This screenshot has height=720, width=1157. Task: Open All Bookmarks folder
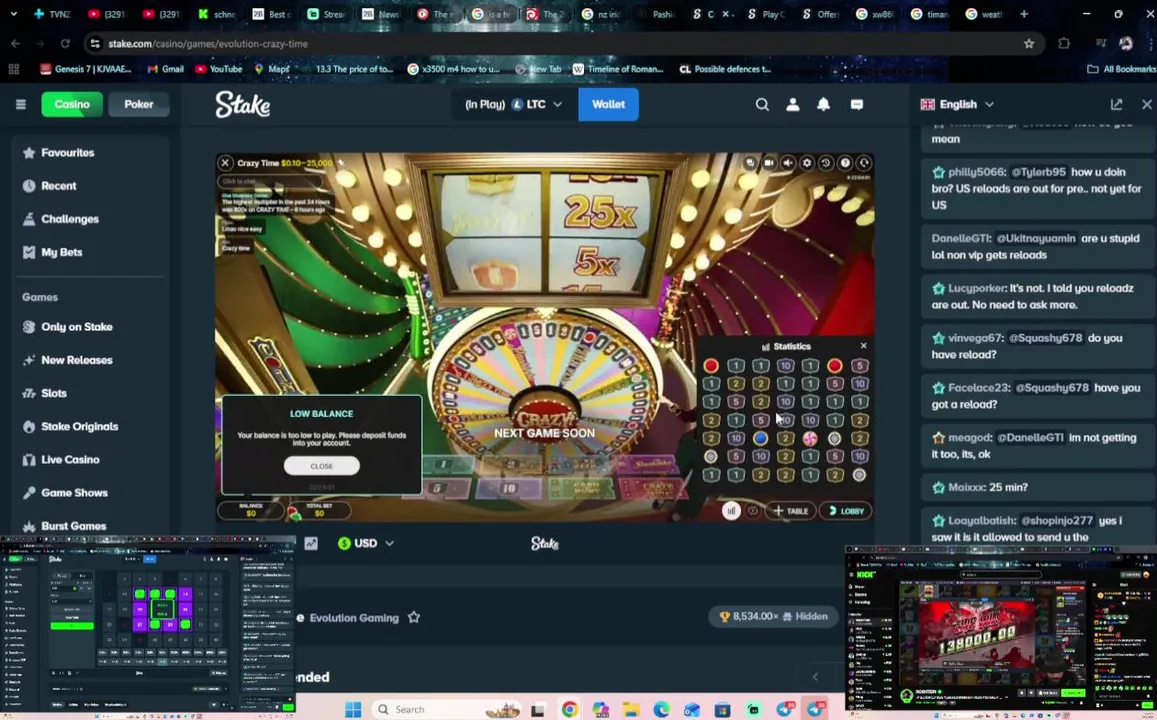[1122, 69]
